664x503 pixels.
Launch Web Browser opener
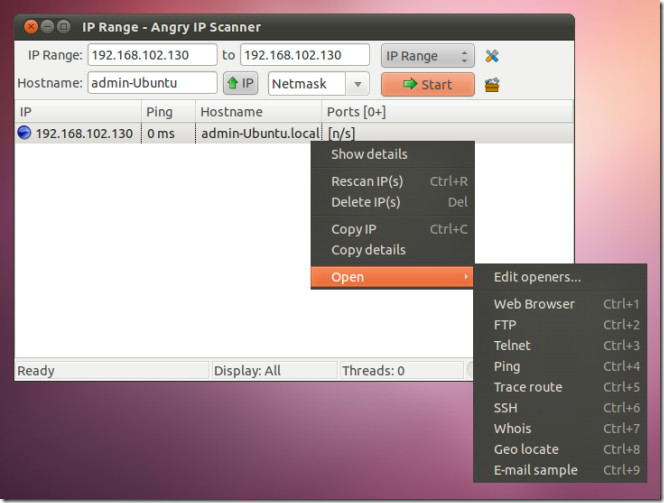coord(560,304)
